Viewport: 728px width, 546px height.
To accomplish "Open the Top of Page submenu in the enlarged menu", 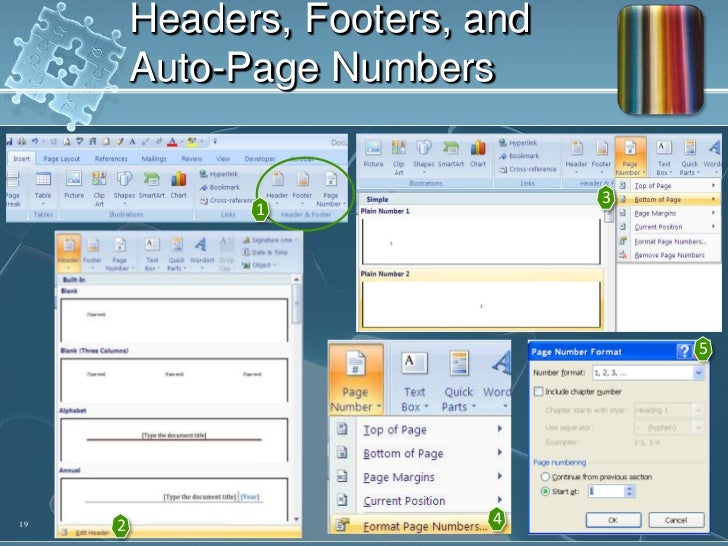I will pos(420,430).
